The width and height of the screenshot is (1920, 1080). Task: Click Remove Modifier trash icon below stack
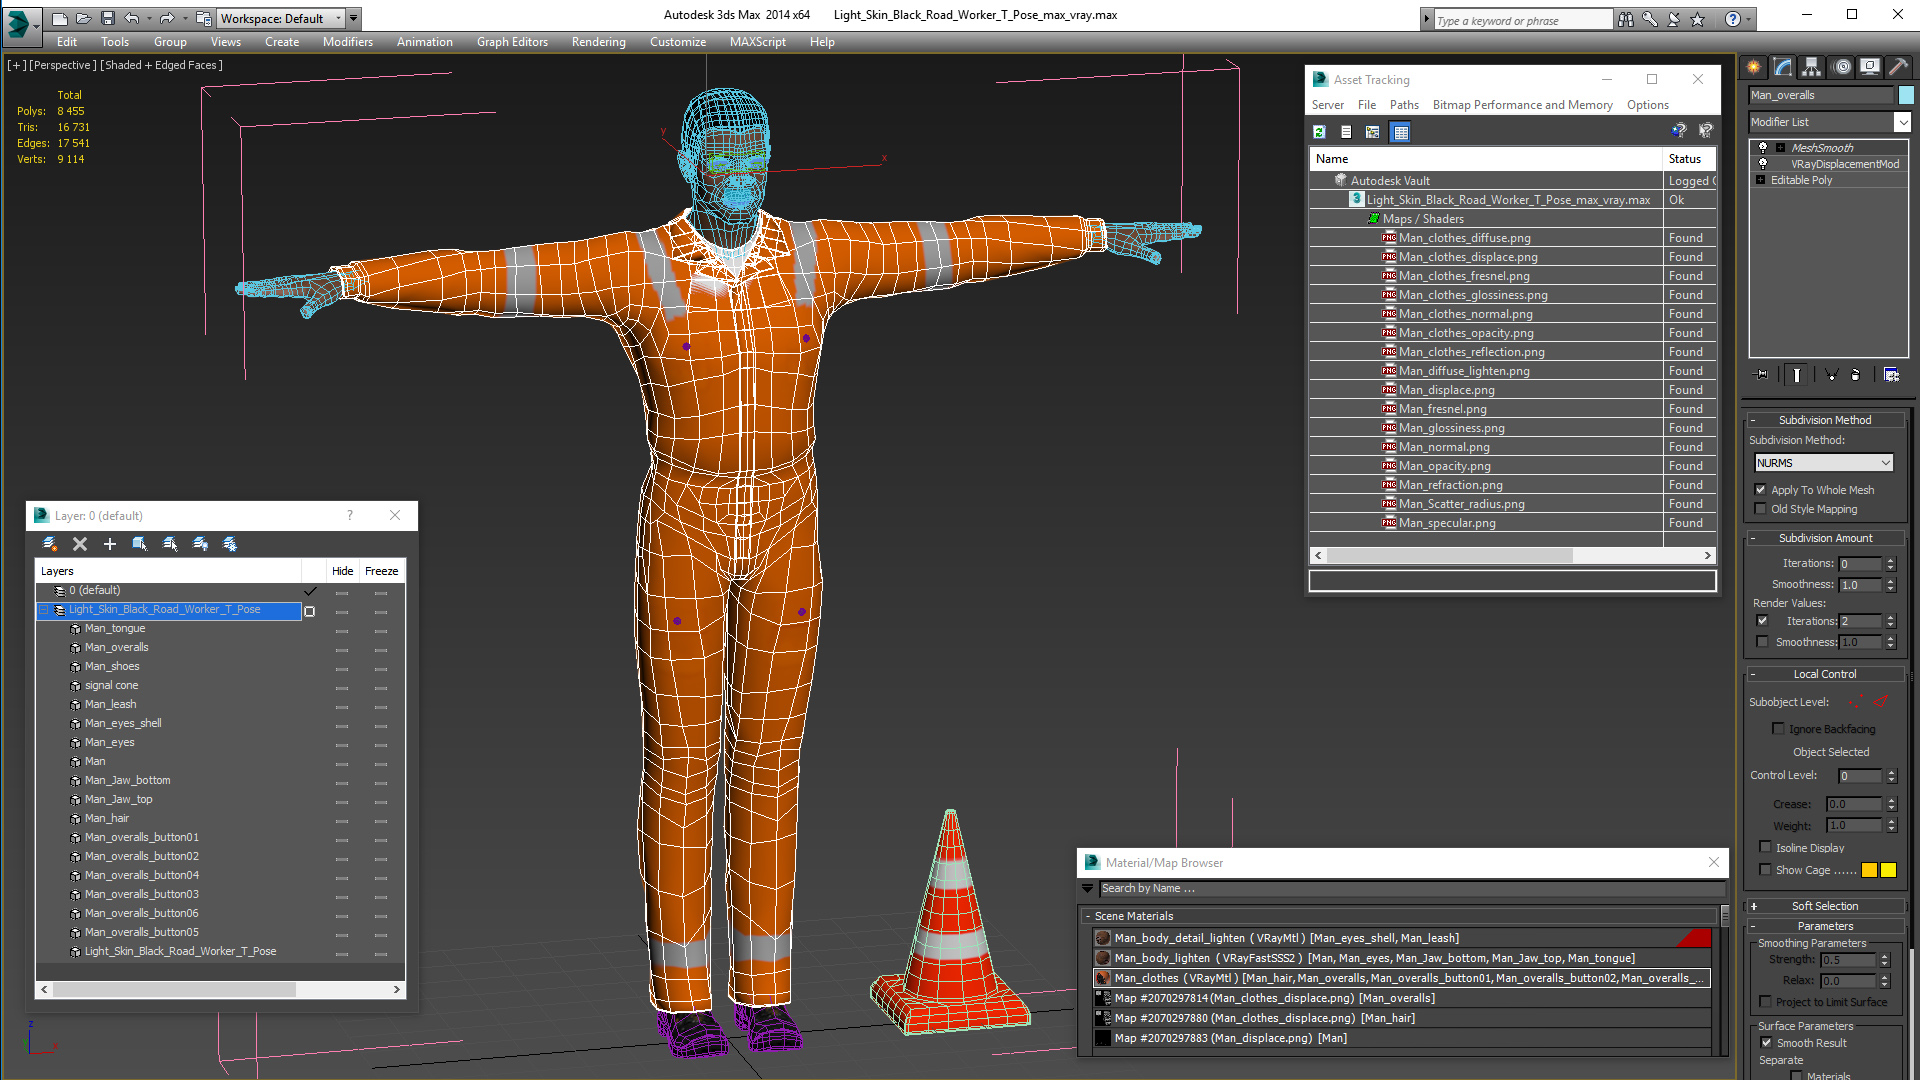[1856, 375]
